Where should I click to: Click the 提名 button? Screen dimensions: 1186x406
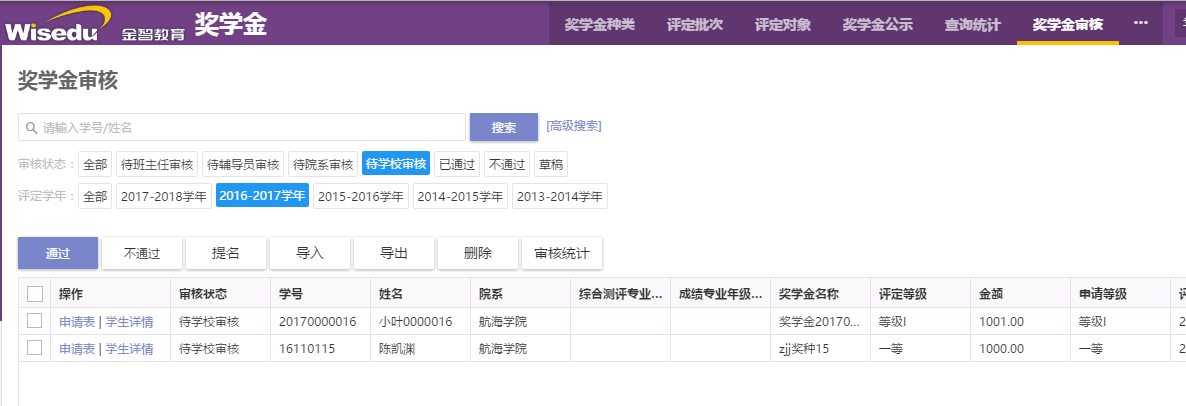click(226, 253)
